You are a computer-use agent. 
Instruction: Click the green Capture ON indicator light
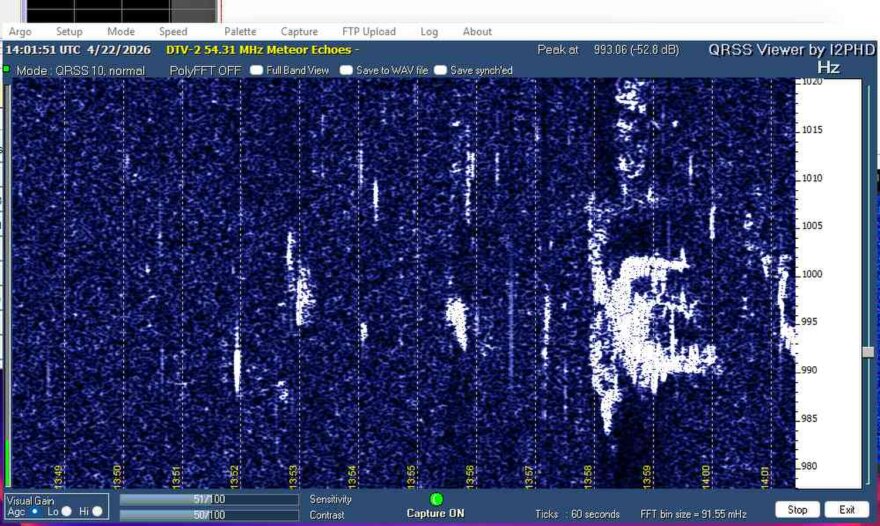(x=436, y=499)
